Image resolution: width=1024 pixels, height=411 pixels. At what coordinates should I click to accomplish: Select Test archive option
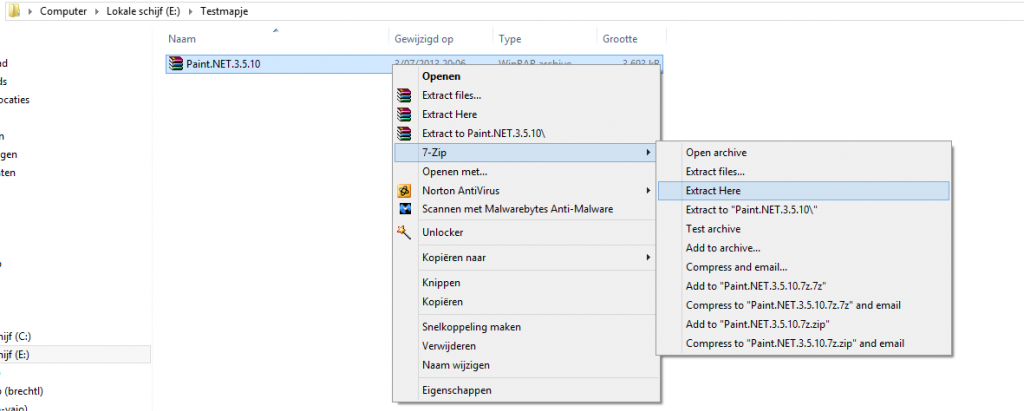803,229
